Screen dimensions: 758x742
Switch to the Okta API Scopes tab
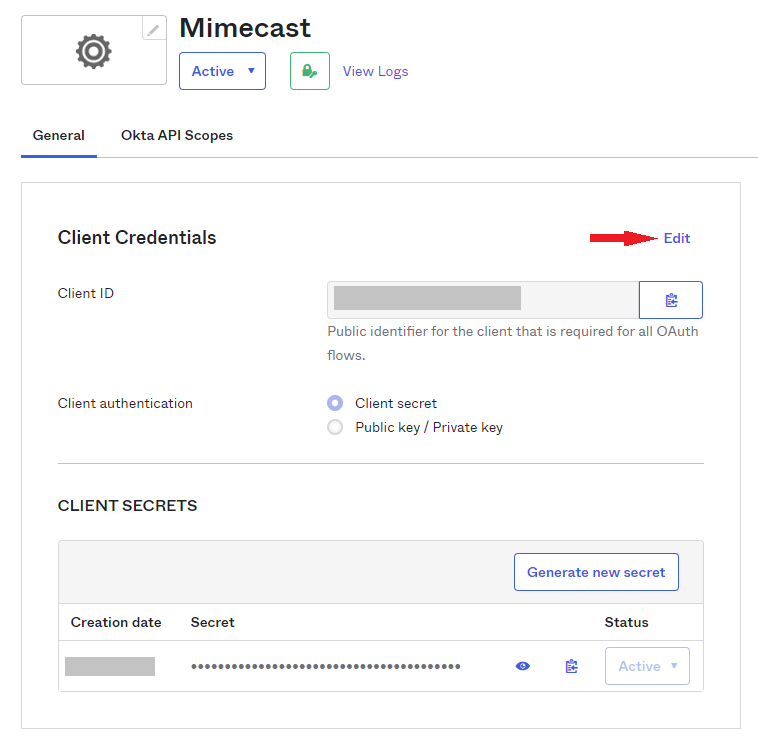point(177,135)
